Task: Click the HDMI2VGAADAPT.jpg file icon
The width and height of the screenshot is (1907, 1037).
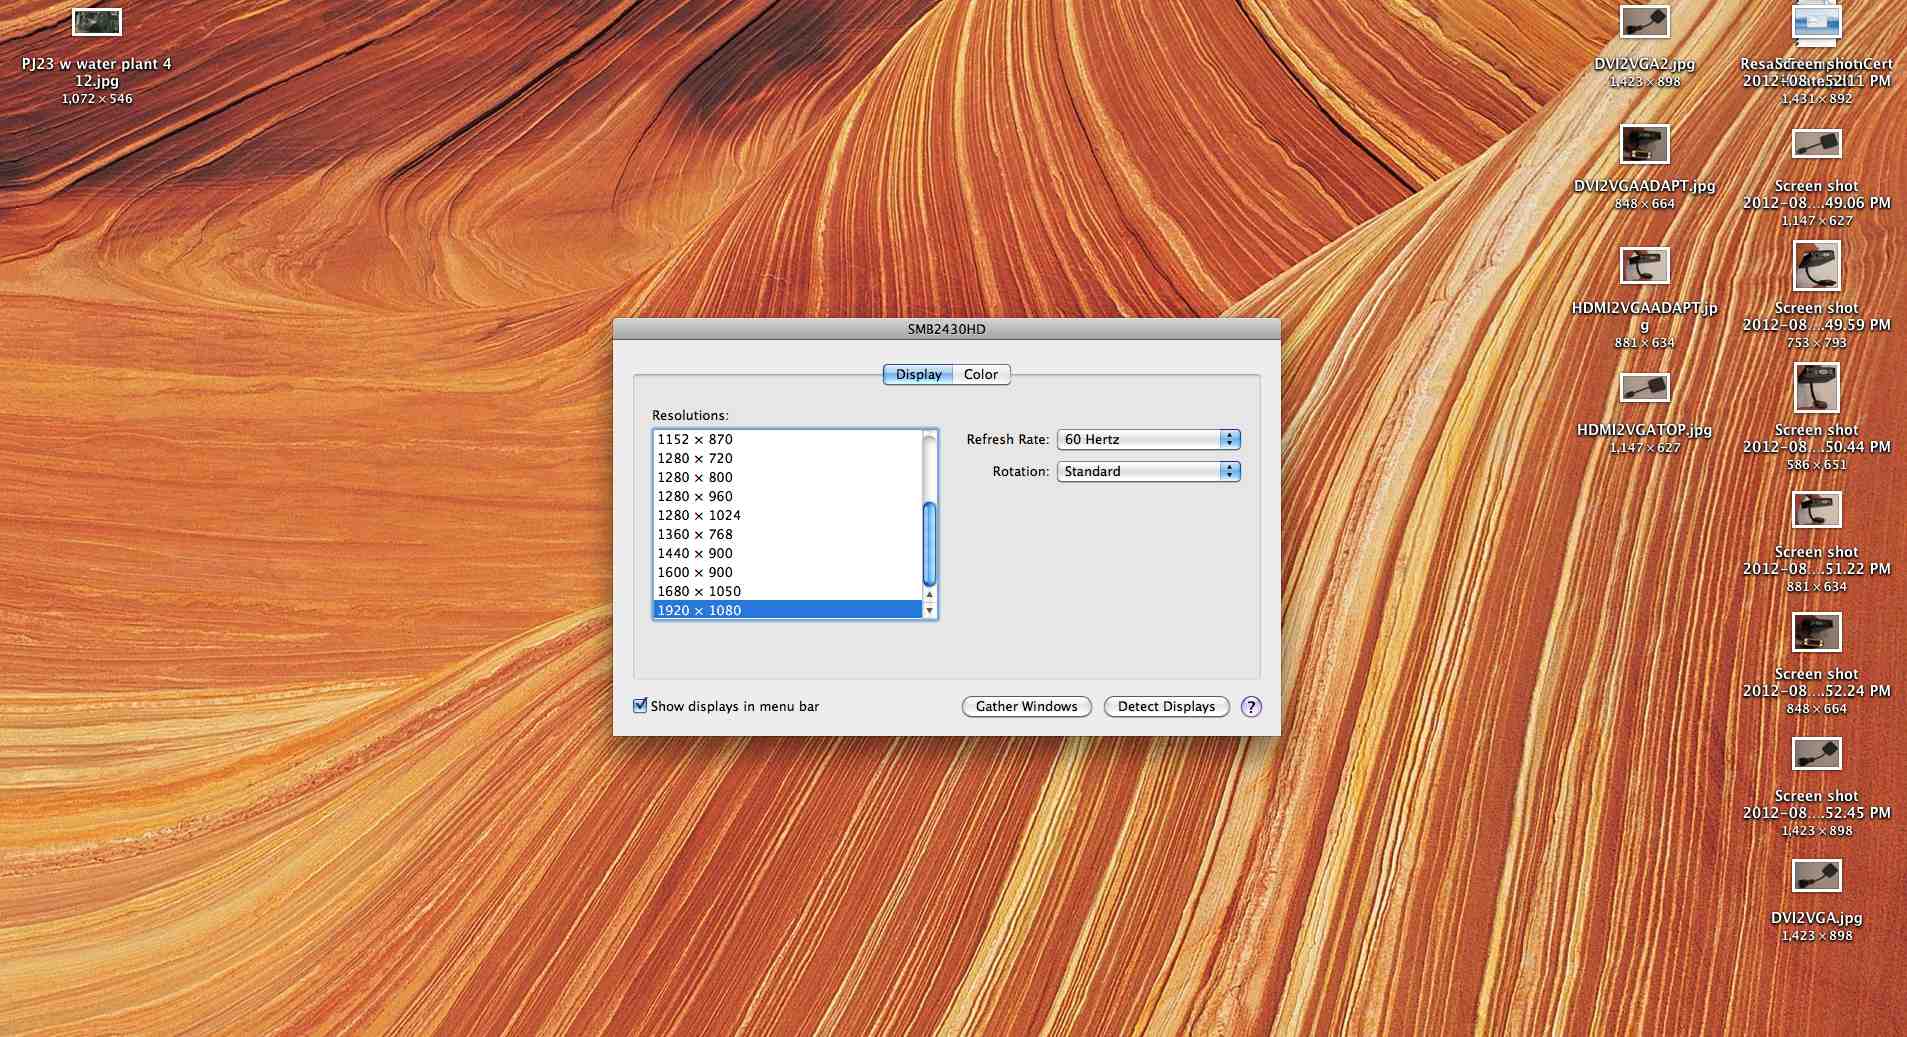Action: coord(1644,266)
